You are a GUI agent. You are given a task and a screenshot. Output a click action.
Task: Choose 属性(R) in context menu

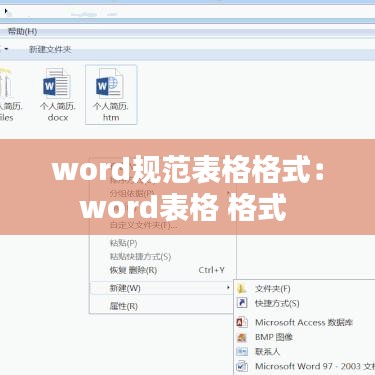pos(124,306)
